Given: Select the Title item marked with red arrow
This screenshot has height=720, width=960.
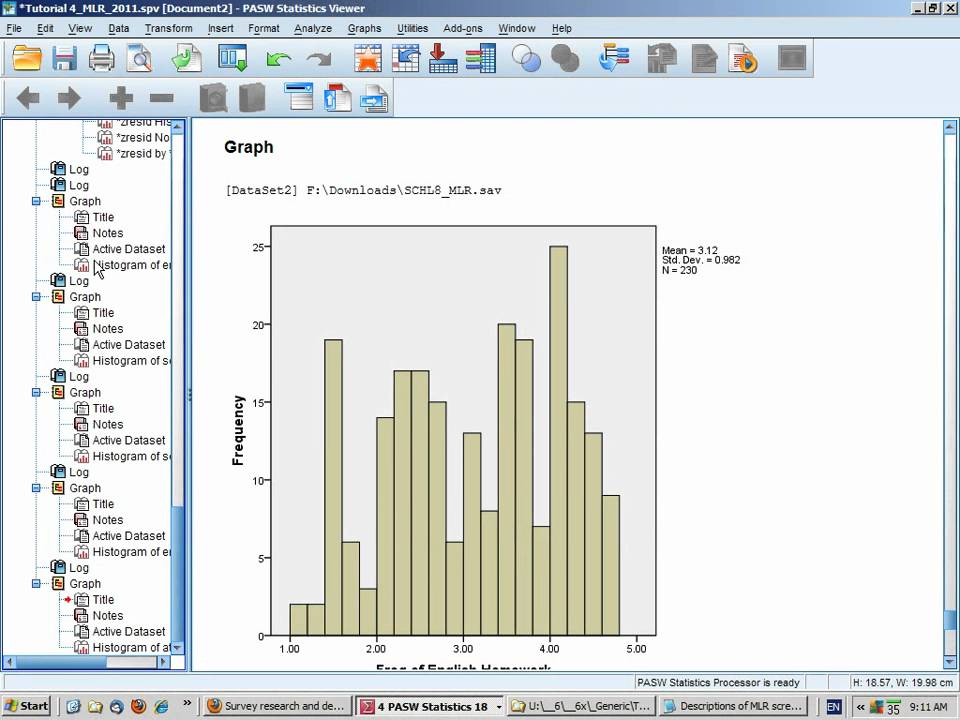Looking at the screenshot, I should tap(94, 599).
